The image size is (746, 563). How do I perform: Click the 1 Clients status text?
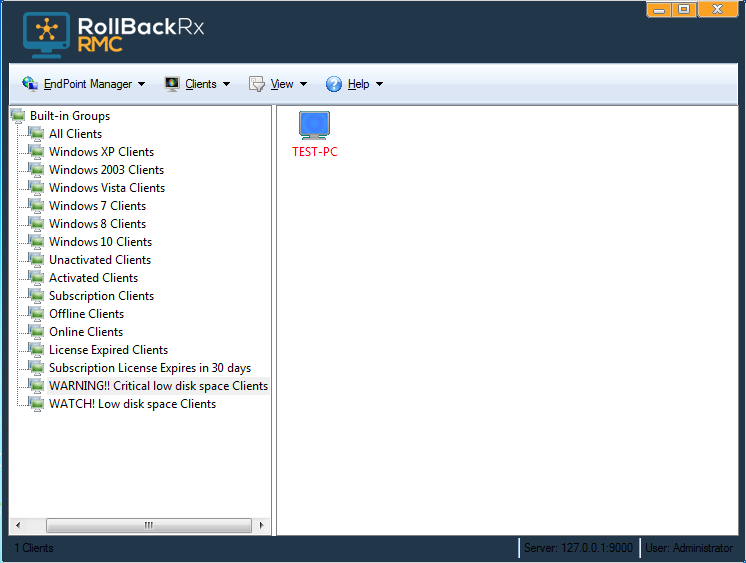tap(34, 548)
